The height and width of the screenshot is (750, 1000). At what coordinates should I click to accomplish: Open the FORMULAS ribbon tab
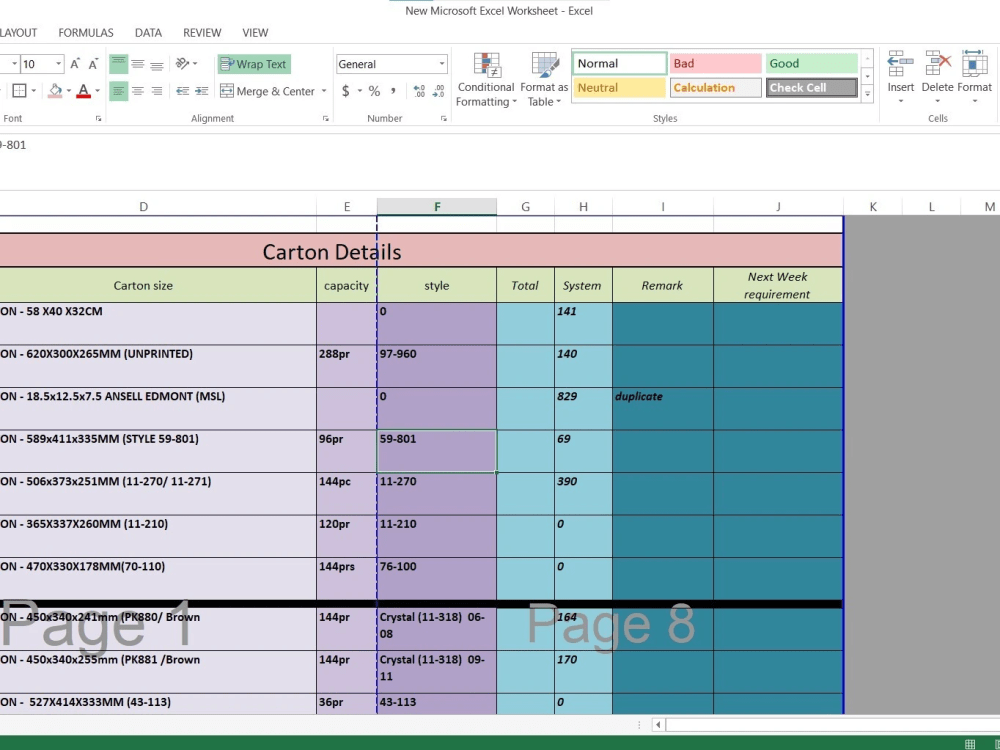click(86, 33)
